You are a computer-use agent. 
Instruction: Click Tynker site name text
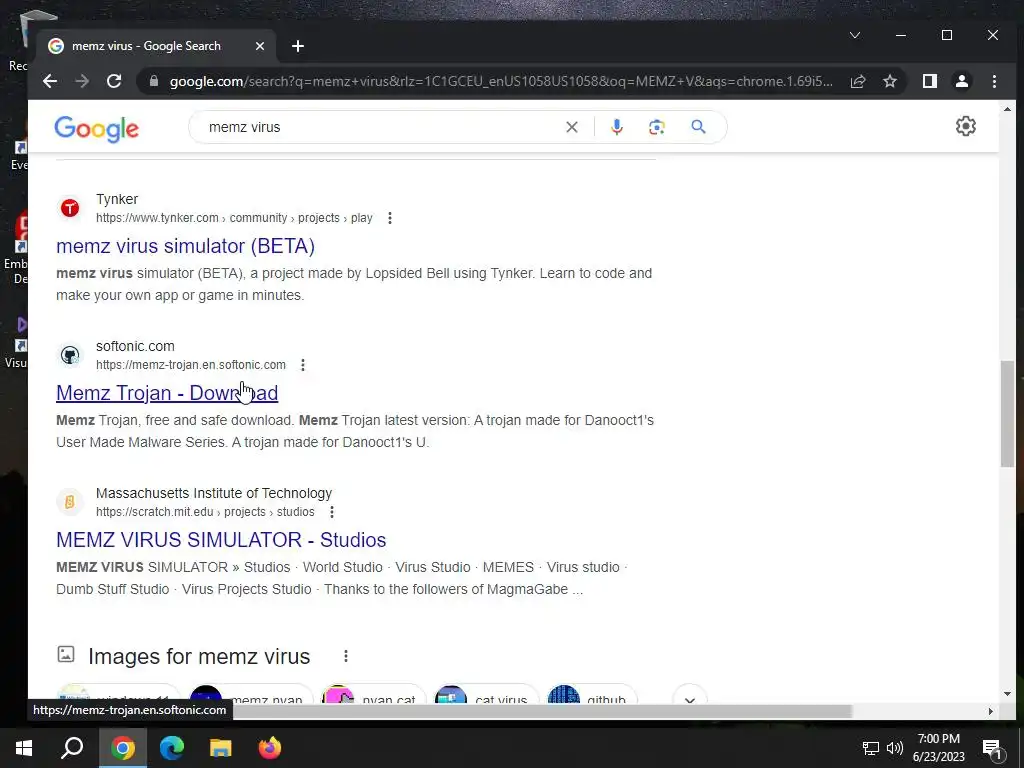117,199
